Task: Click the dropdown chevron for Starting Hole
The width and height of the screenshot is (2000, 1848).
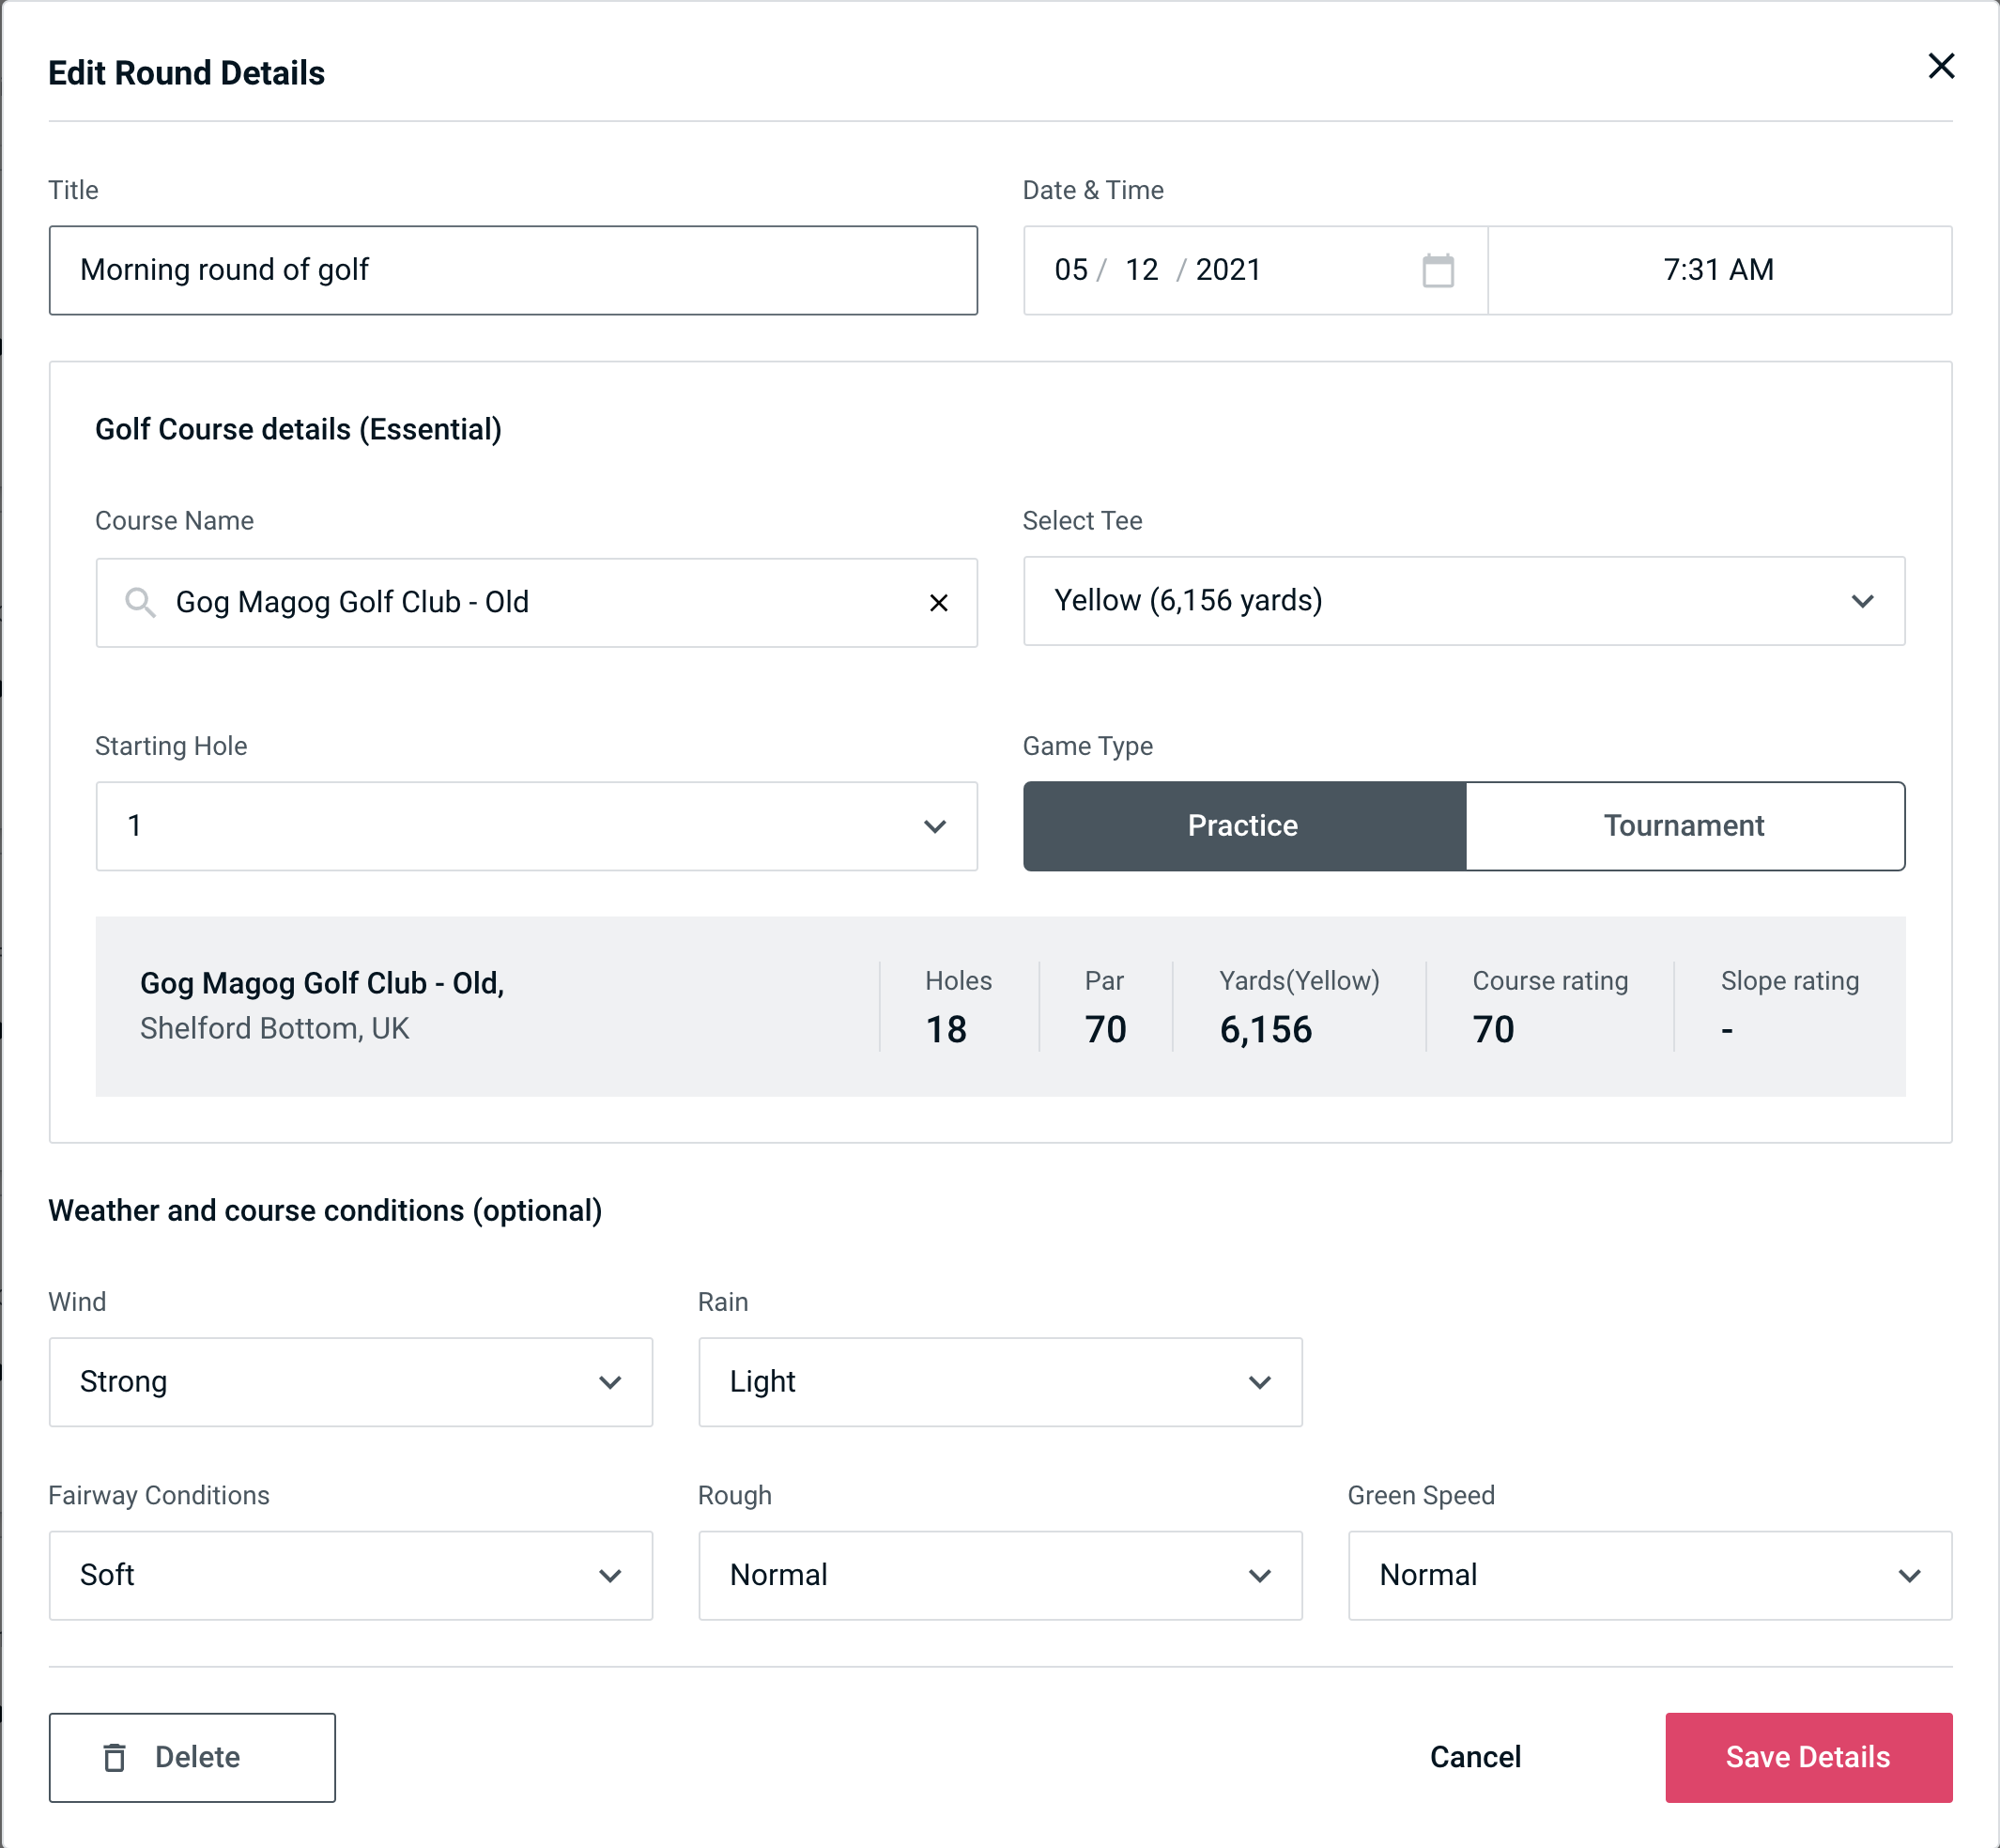Action: (933, 825)
